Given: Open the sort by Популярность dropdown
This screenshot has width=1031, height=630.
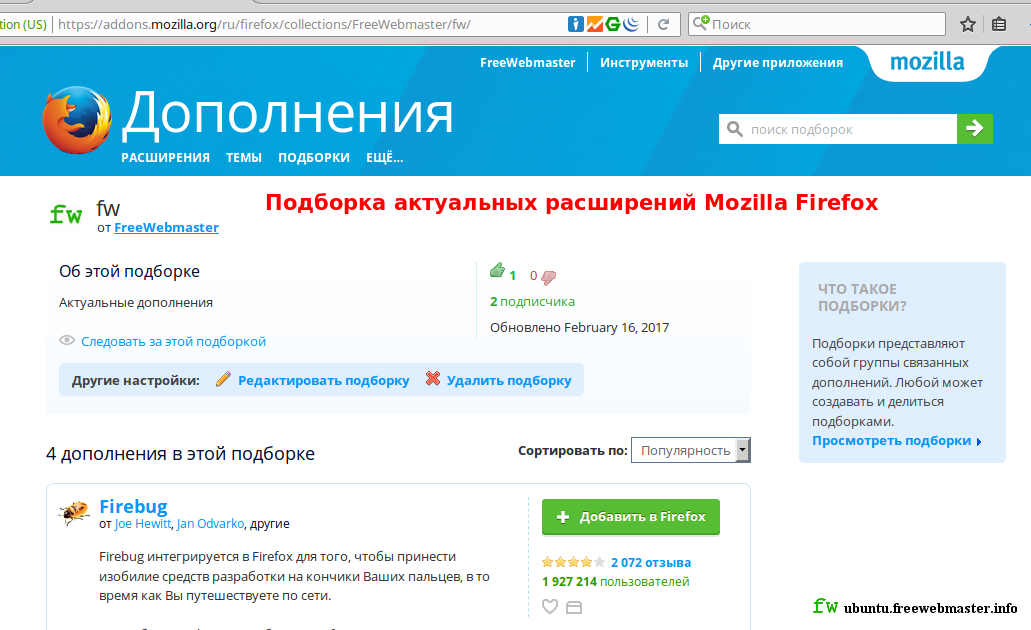Looking at the screenshot, I should 690,450.
